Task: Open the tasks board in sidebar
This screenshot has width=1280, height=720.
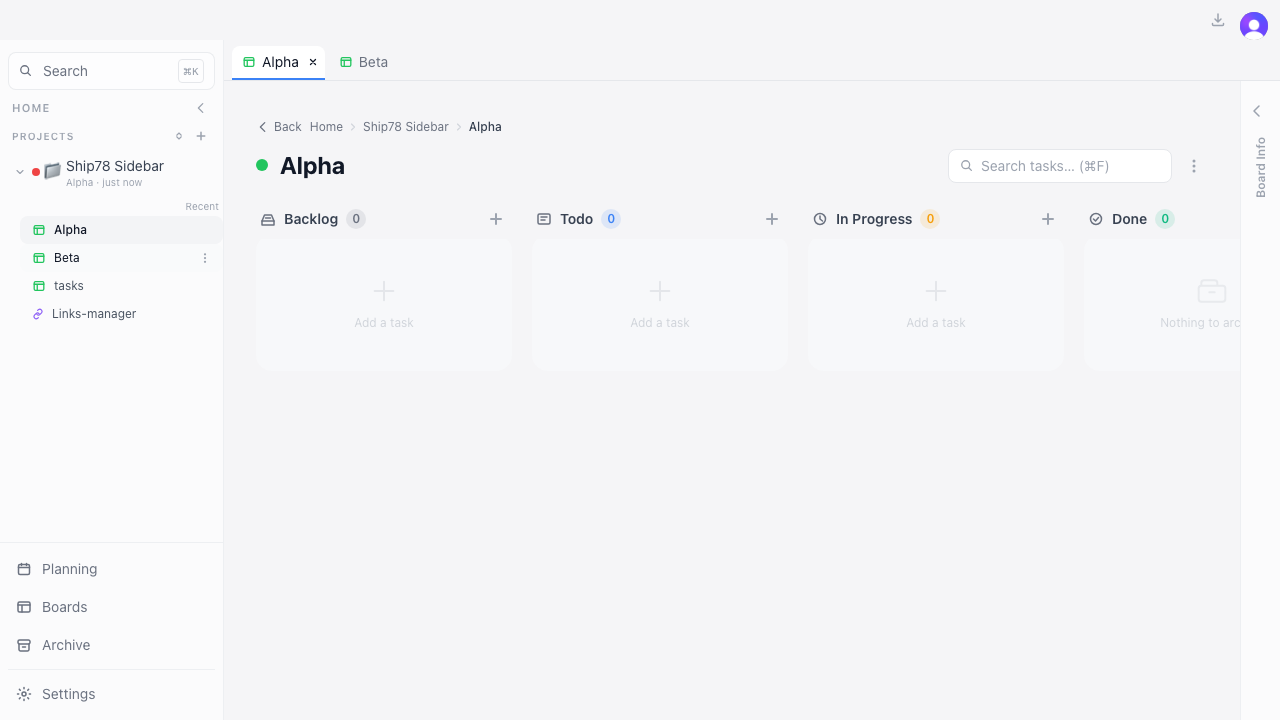Action: coord(121,286)
